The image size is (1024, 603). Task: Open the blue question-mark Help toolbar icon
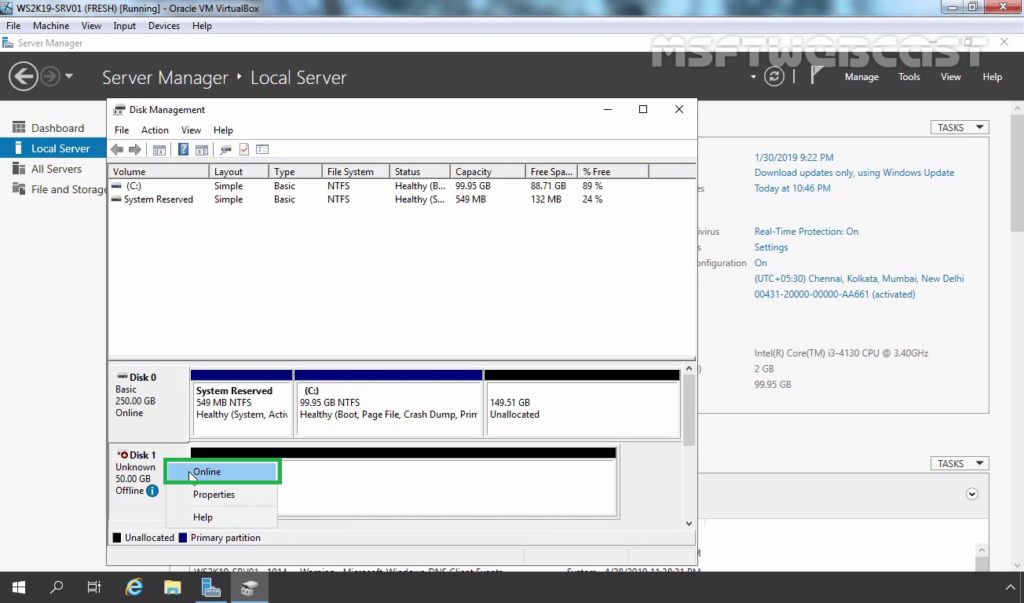point(183,150)
